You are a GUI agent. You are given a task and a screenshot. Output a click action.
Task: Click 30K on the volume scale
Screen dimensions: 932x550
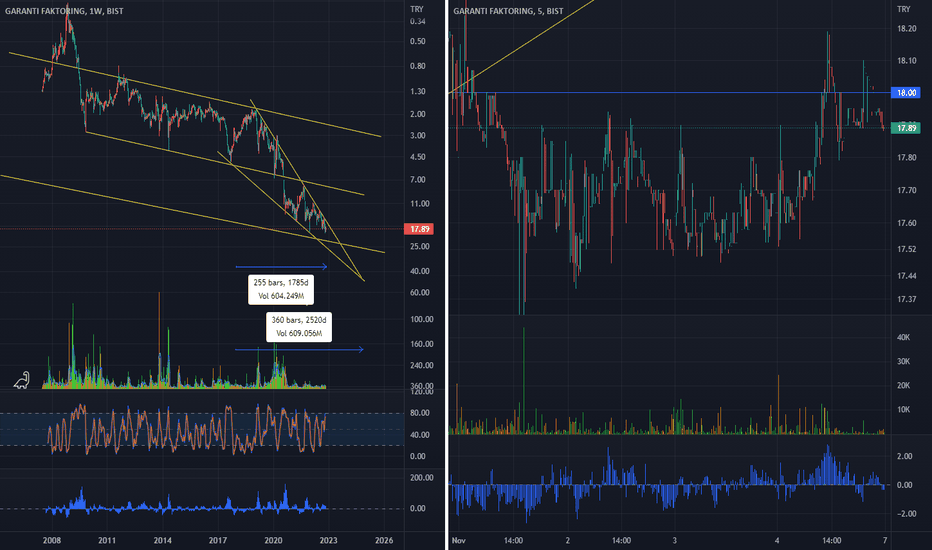[903, 362]
